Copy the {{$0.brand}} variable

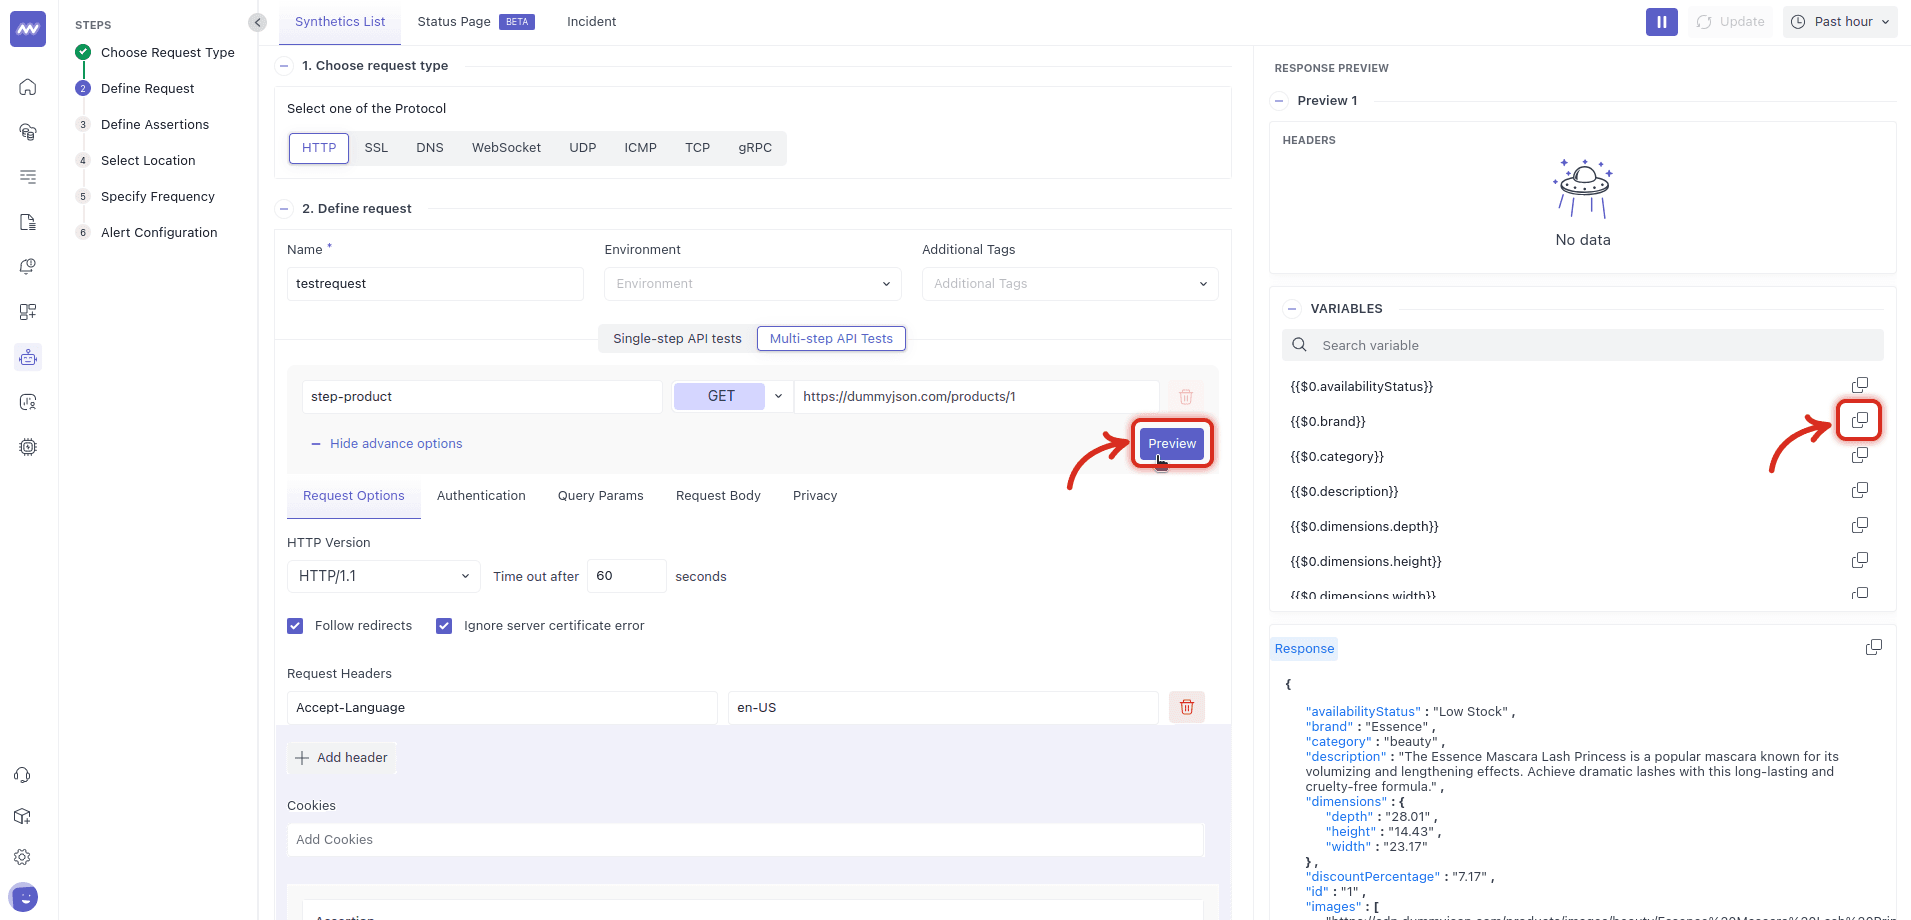1859,421
